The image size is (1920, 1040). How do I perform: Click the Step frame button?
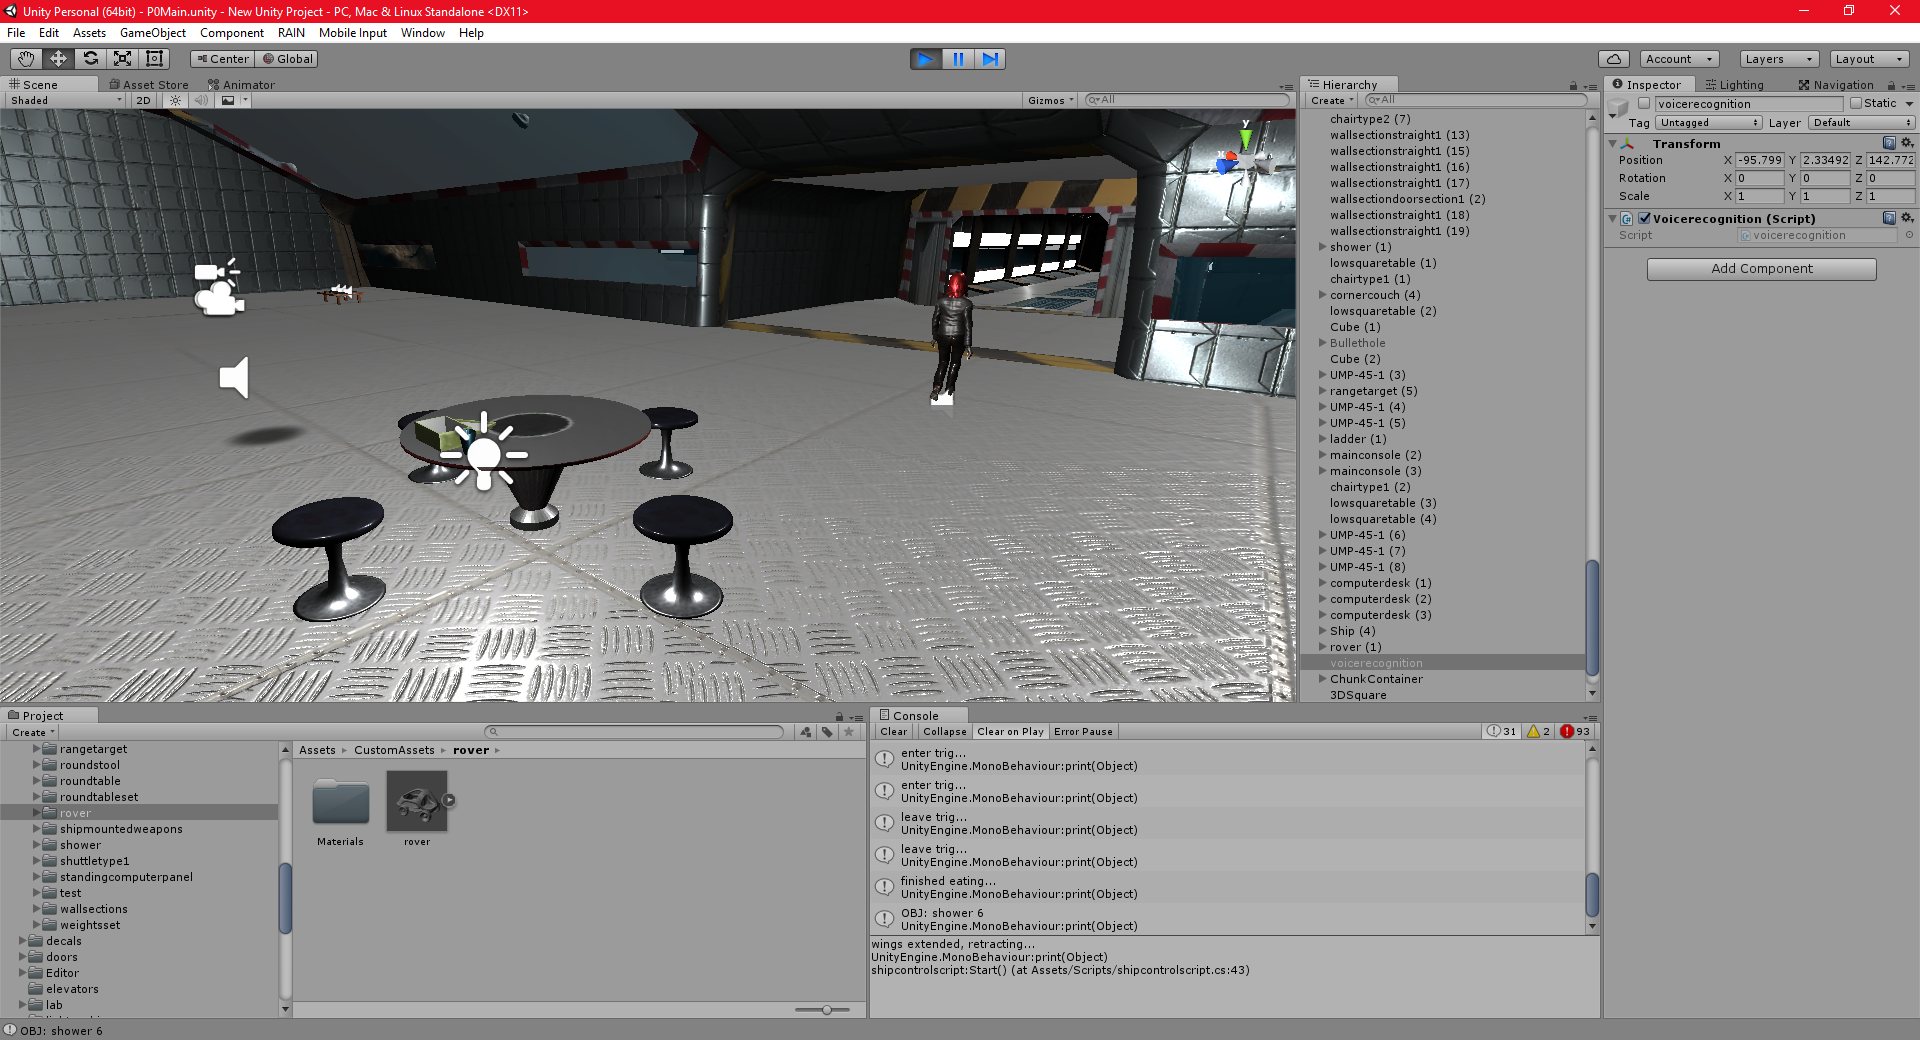click(x=990, y=59)
